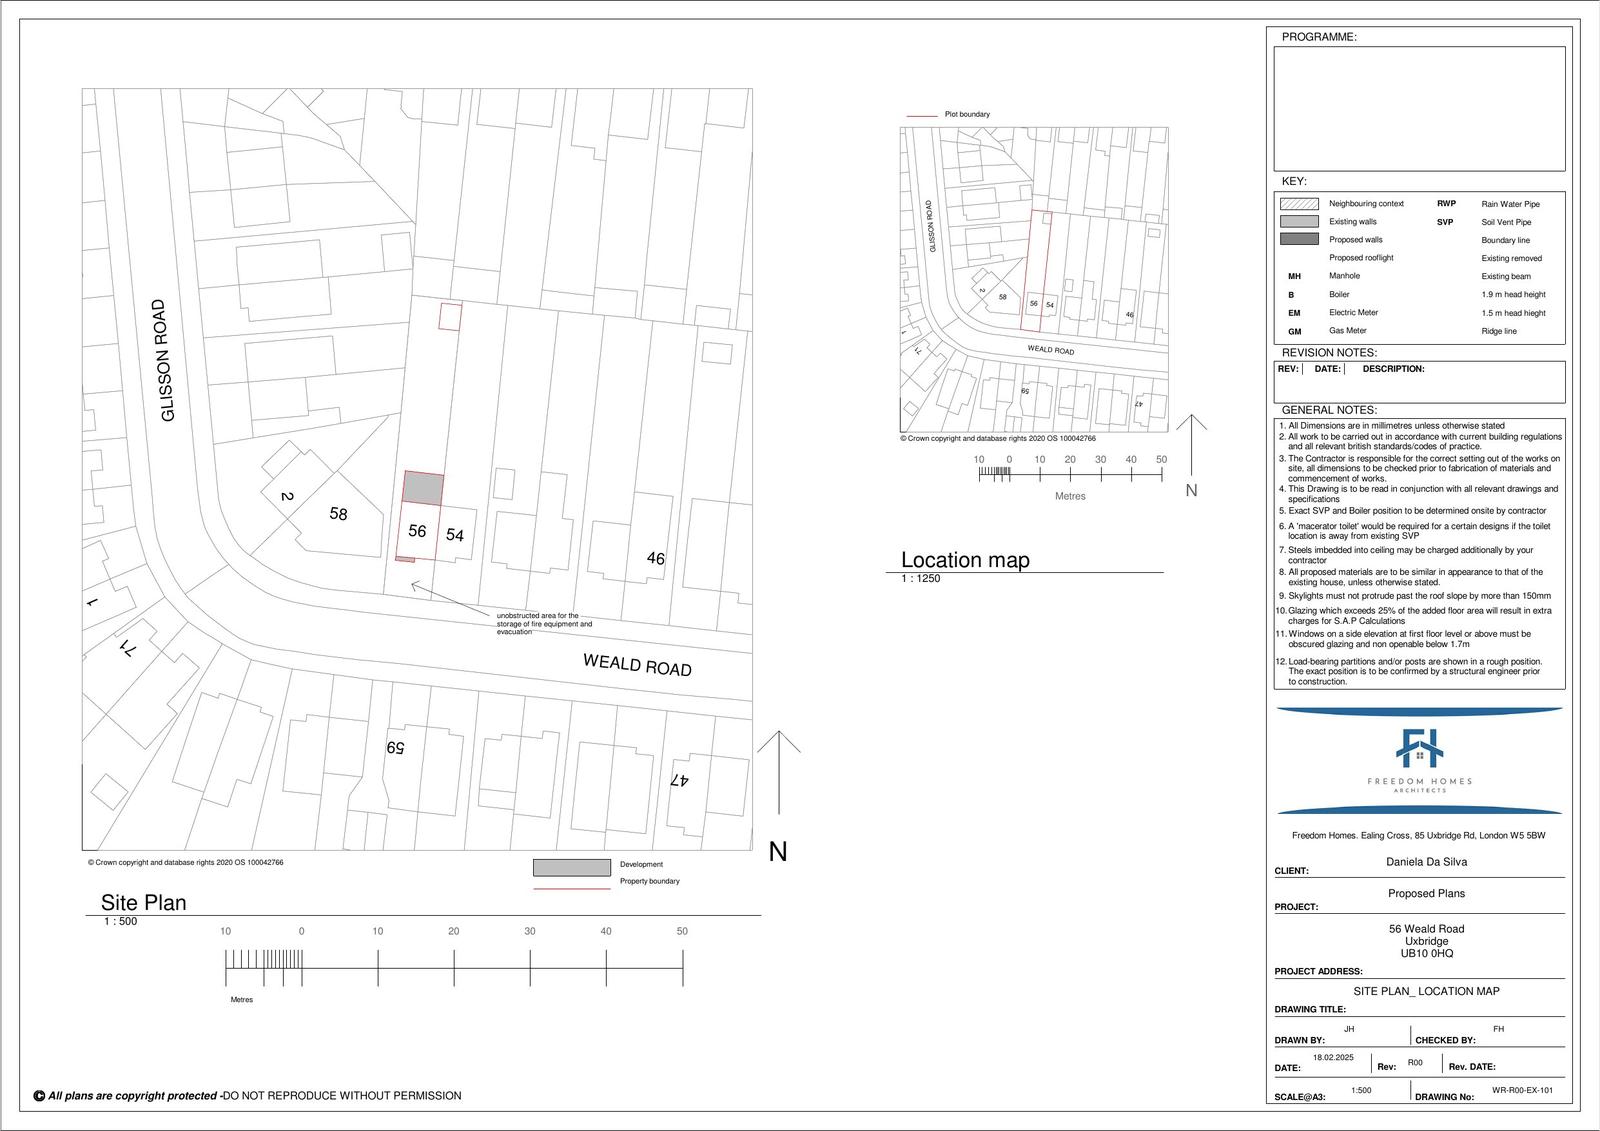Click the red Plot boundary line sample
Screen dimensions: 1600x1131
pos(921,115)
